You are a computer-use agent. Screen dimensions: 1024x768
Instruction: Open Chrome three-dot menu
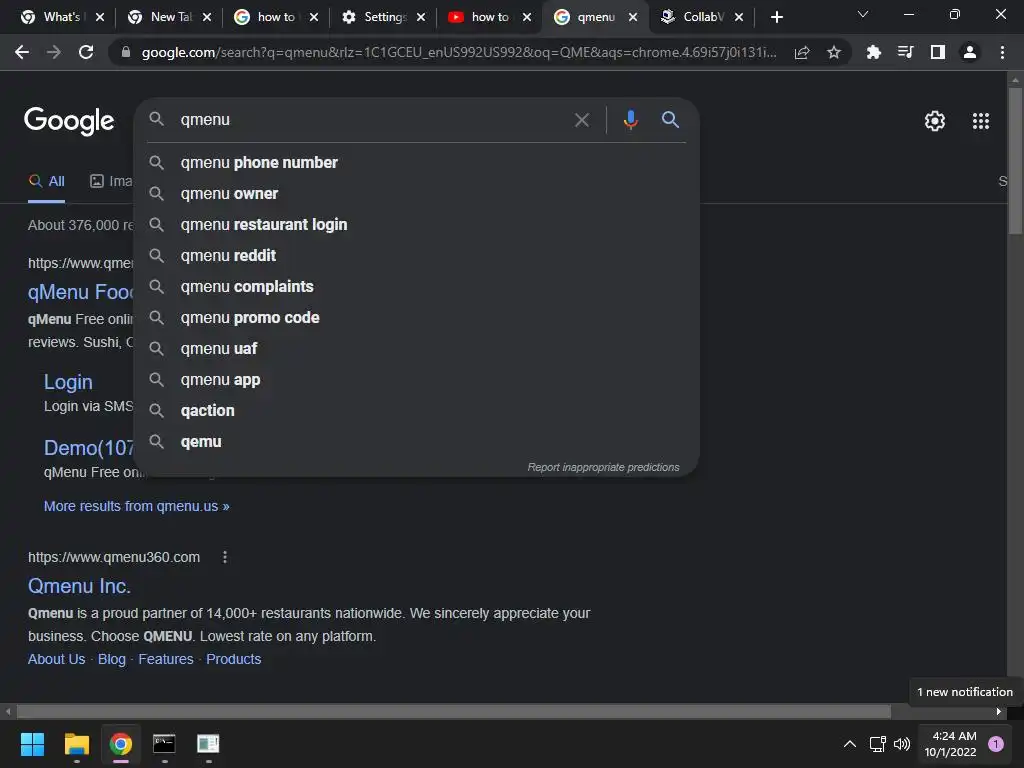1002,52
